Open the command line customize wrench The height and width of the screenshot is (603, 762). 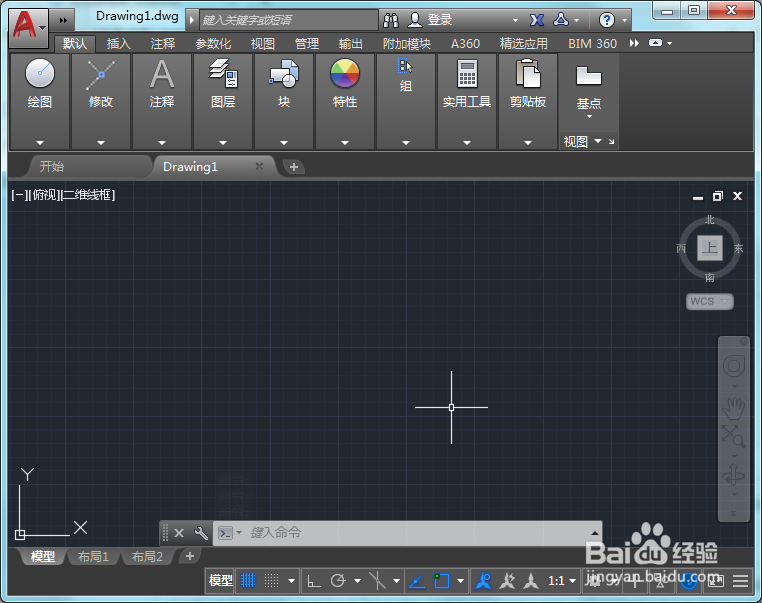(x=201, y=533)
